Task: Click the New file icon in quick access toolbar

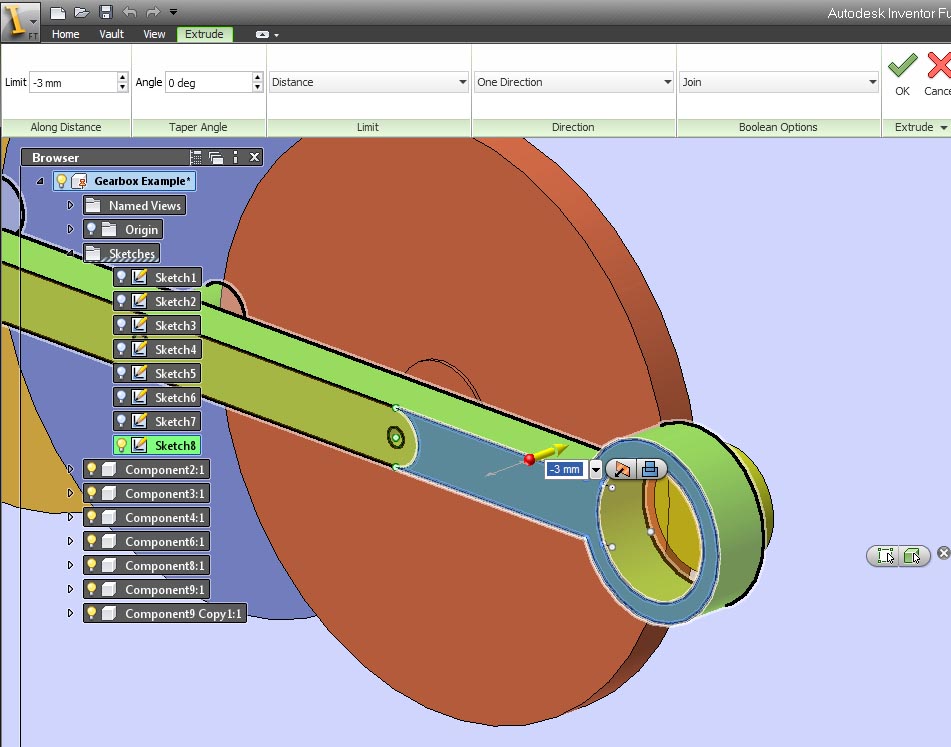Action: (58, 12)
